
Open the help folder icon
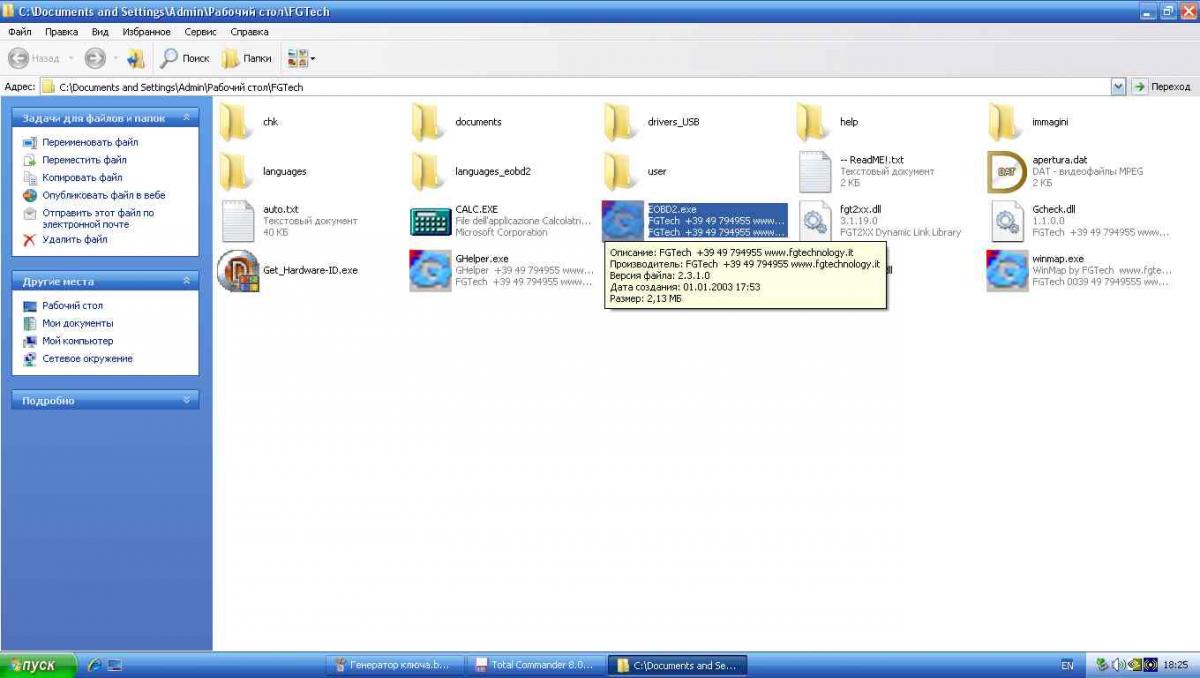[814, 122]
